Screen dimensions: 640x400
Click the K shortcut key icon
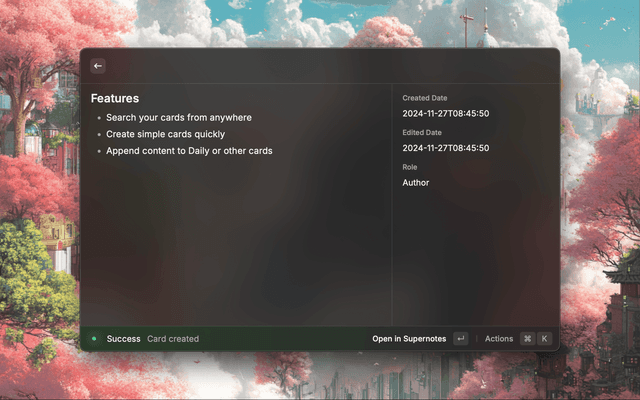click(x=545, y=339)
